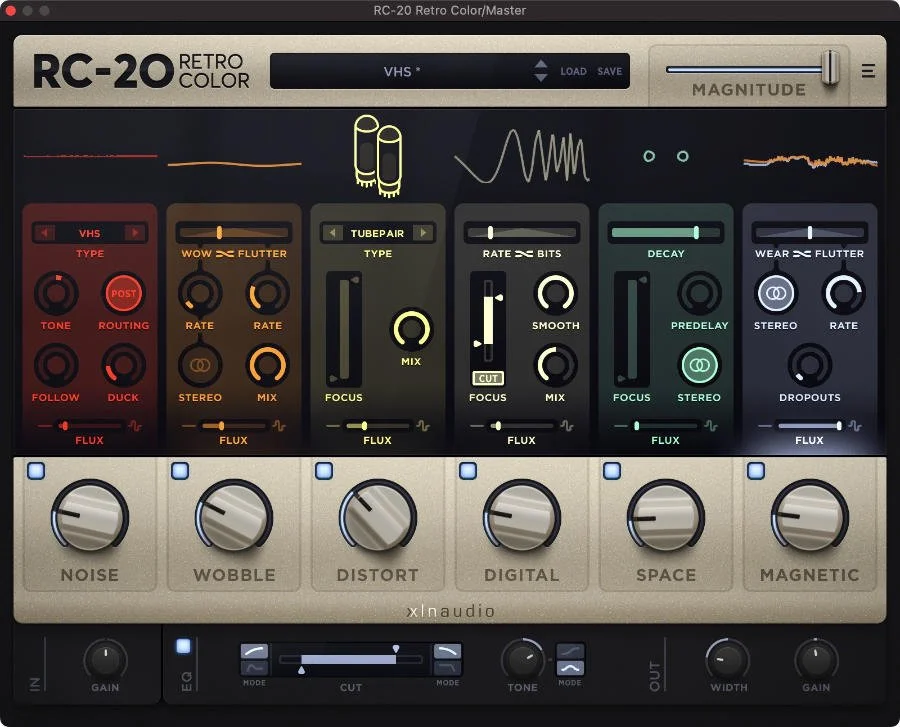The height and width of the screenshot is (727, 900).
Task: Click Noise DUCK knob
Action: click(123, 365)
